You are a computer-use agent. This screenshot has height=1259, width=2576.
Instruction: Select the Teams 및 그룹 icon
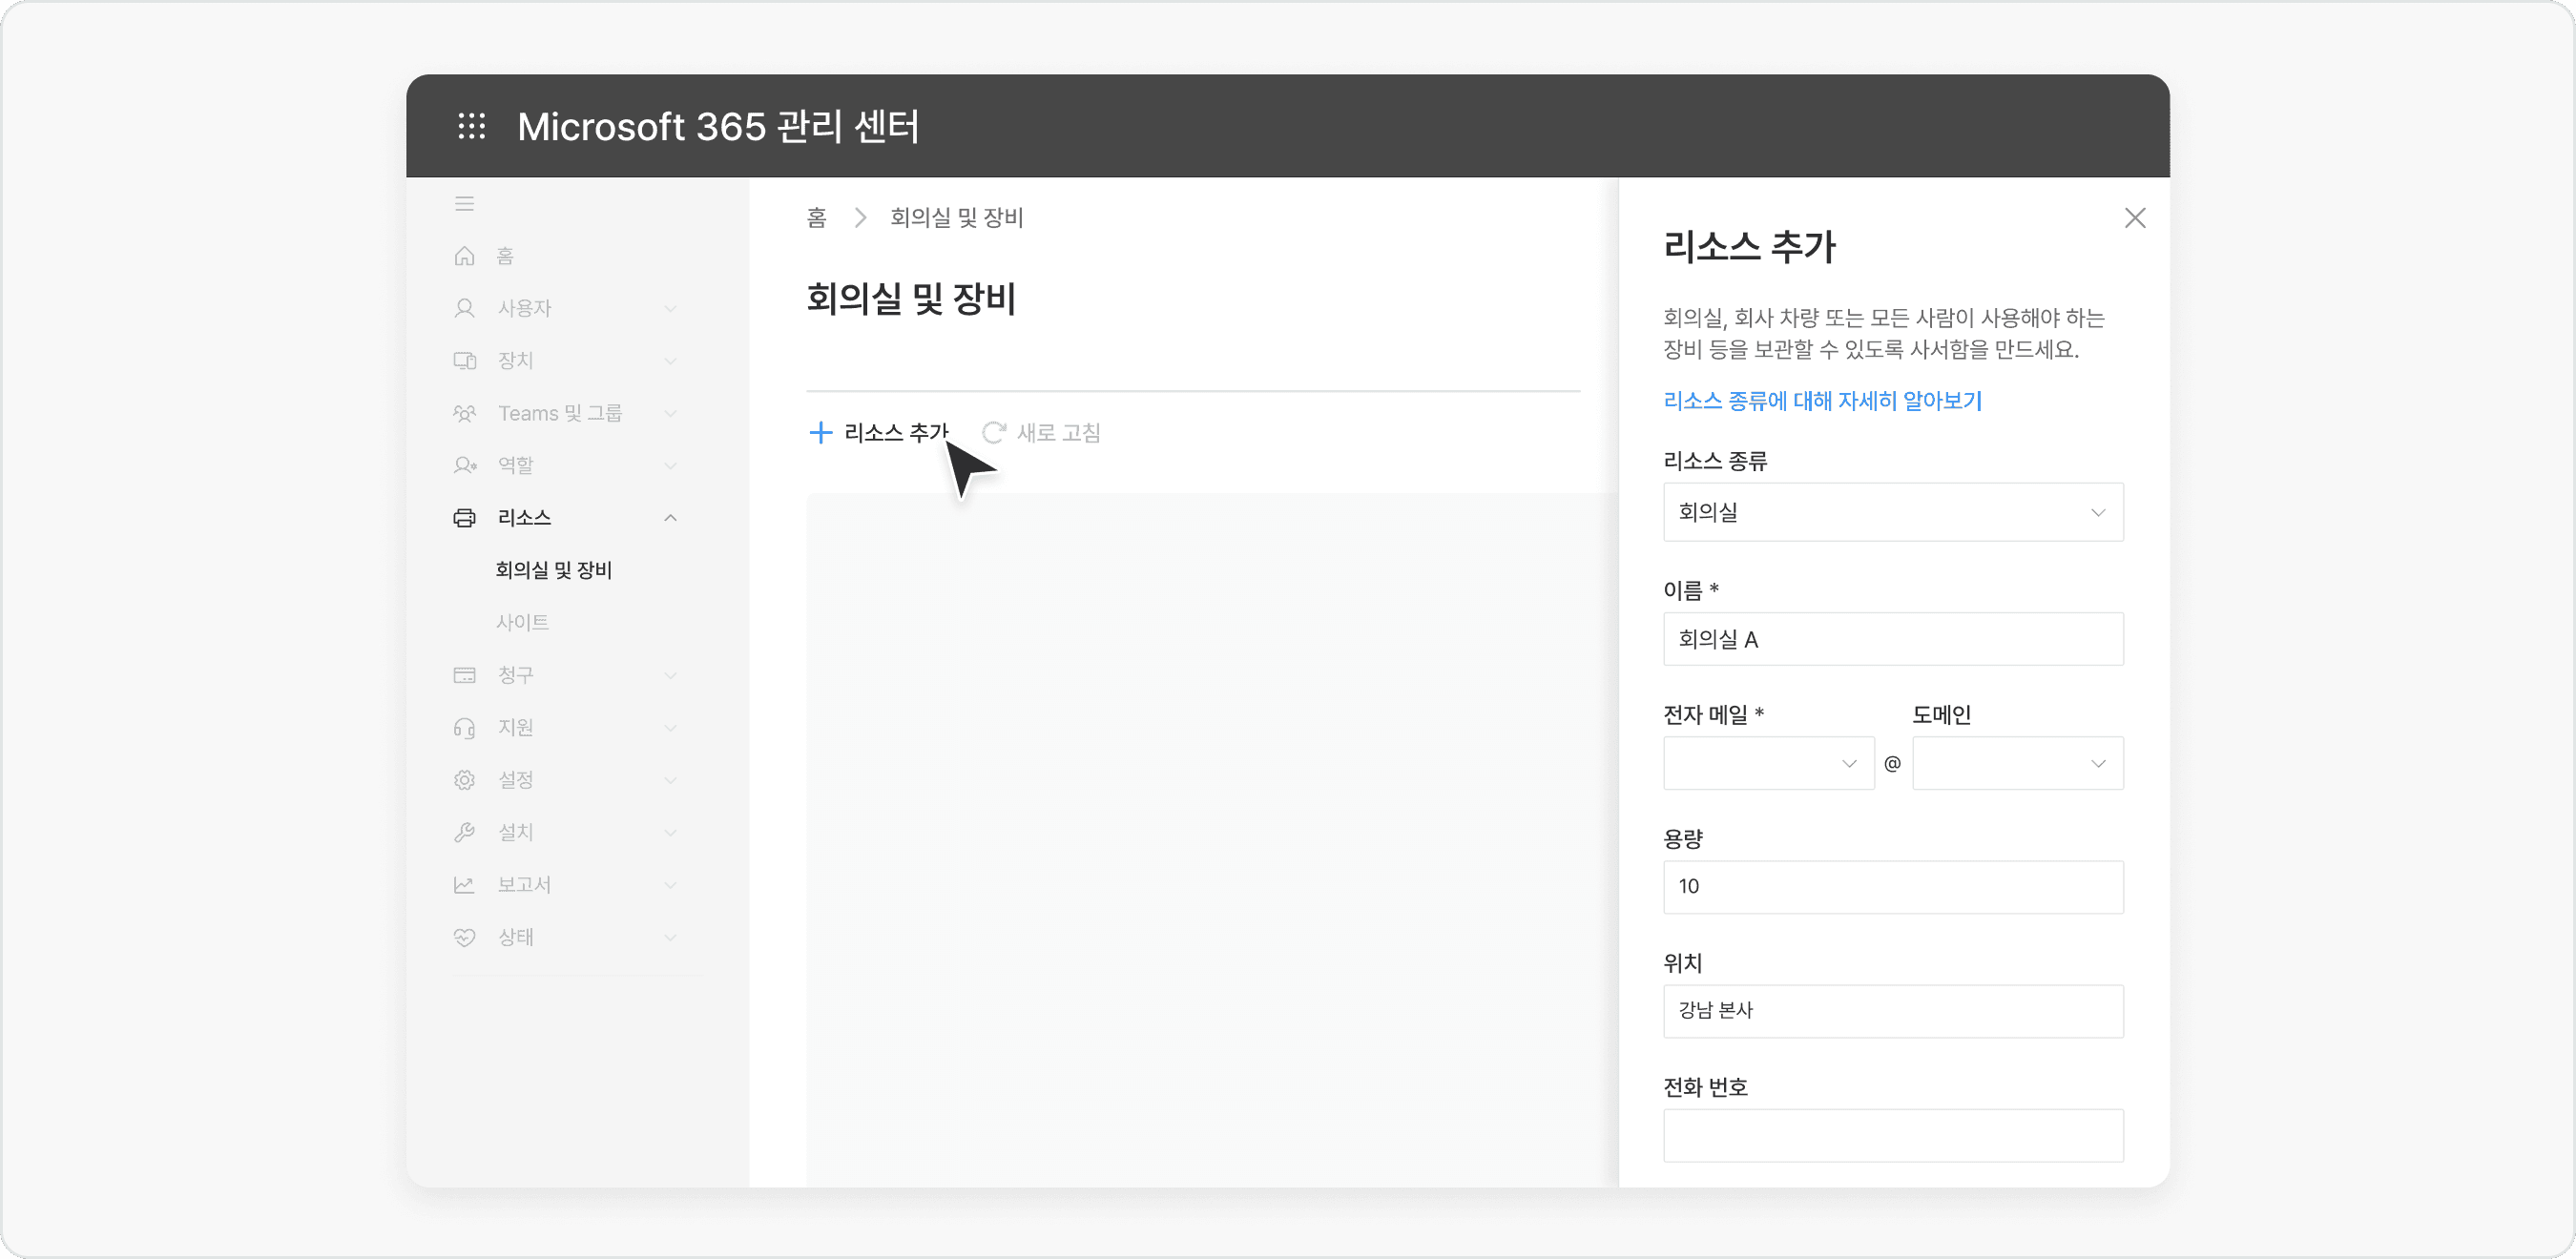click(x=465, y=413)
